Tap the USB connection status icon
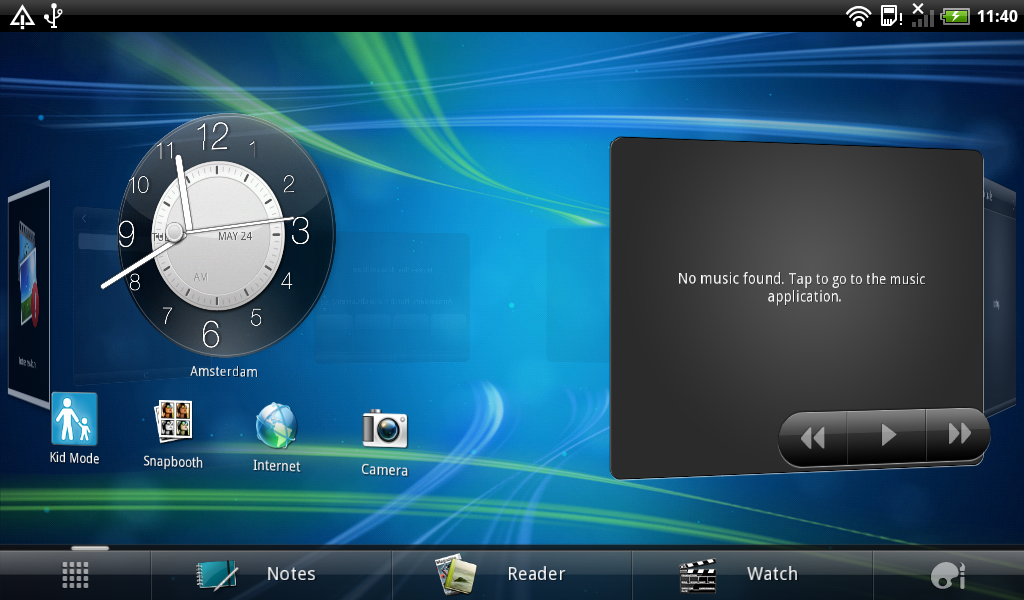Image resolution: width=1024 pixels, height=600 pixels. pos(54,16)
